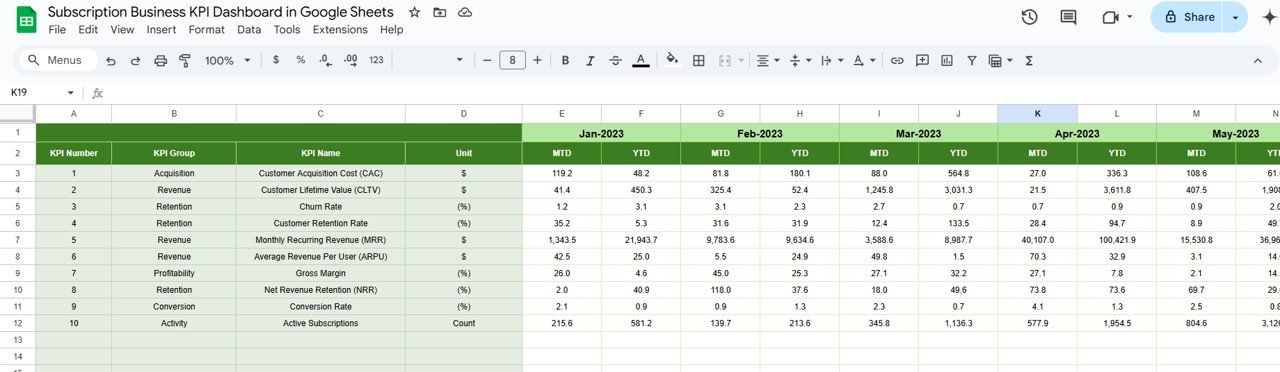Open vertical align dropdown
Image resolution: width=1280 pixels, height=372 pixels.
point(800,61)
